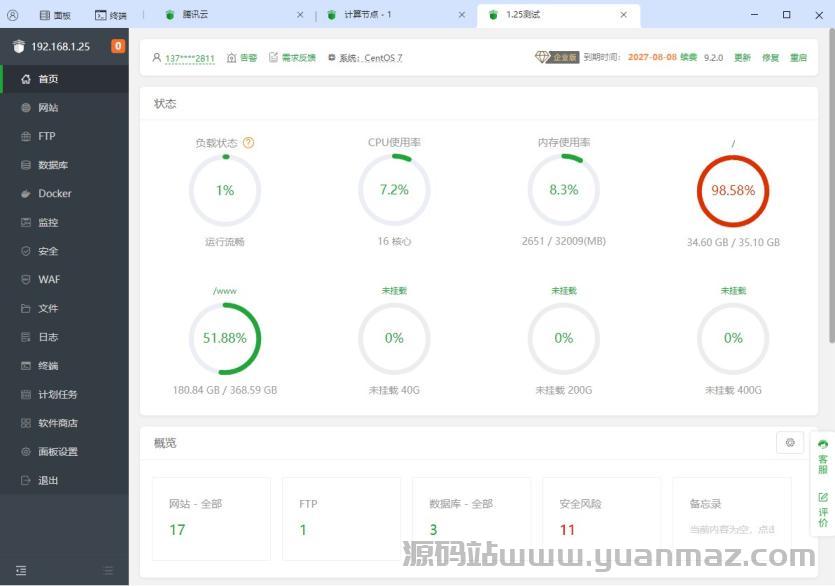Select the 腾讯云 server tab
The width and height of the screenshot is (835, 586).
(x=234, y=15)
